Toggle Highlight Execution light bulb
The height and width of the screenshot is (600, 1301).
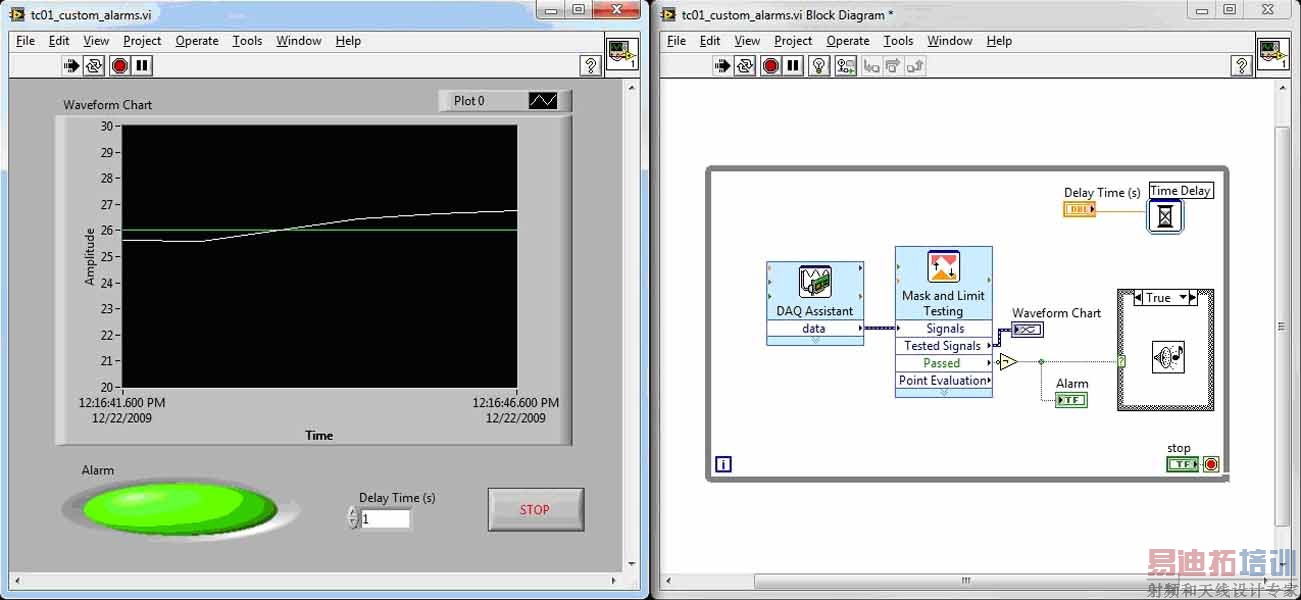pyautogui.click(x=820, y=66)
